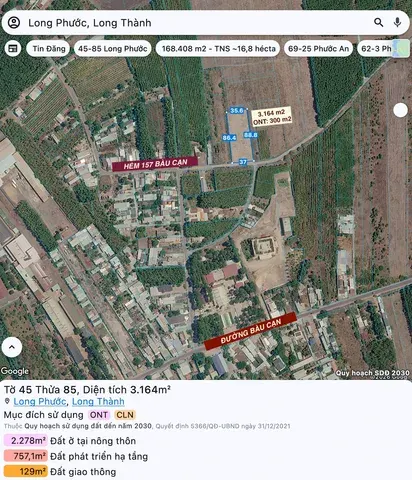The width and height of the screenshot is (412, 480).
Task: Open the Long Phước link
Action: point(40,402)
